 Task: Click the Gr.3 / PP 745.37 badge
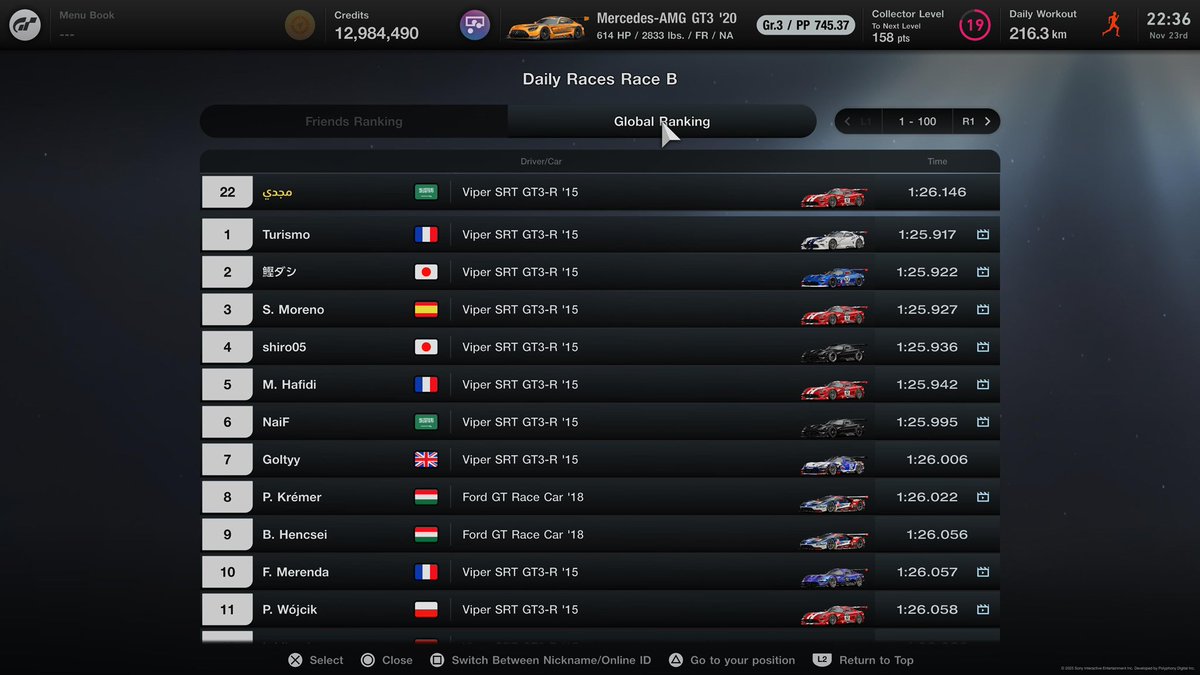(x=805, y=25)
